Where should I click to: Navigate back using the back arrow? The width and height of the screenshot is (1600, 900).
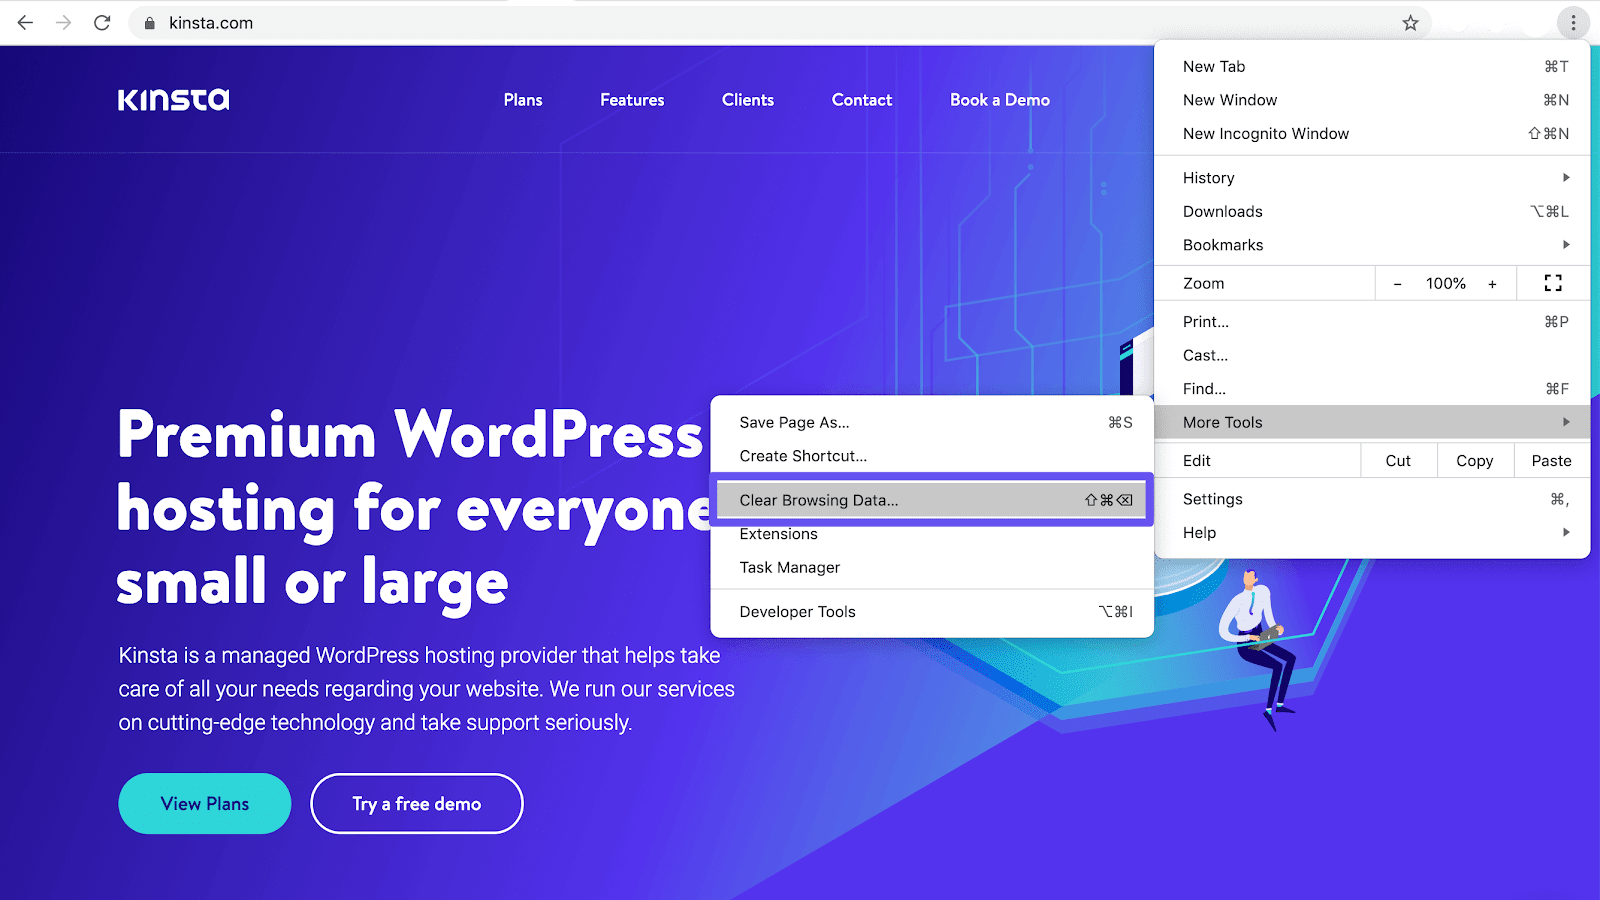point(24,22)
